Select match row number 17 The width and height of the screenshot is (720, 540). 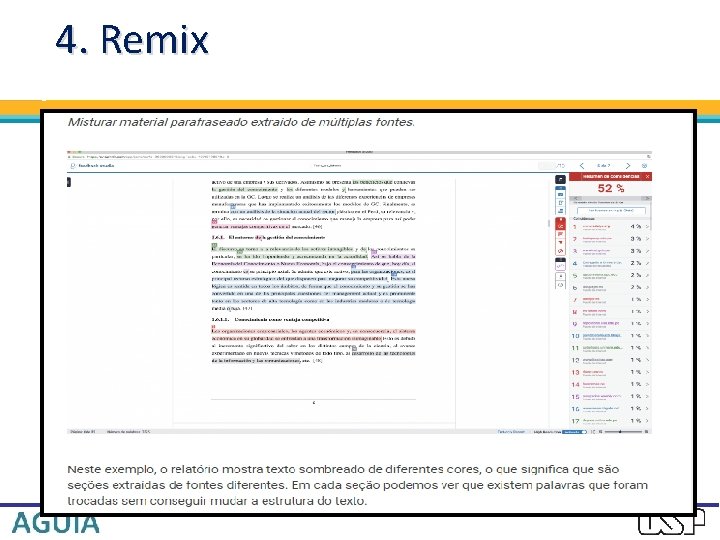point(611,421)
